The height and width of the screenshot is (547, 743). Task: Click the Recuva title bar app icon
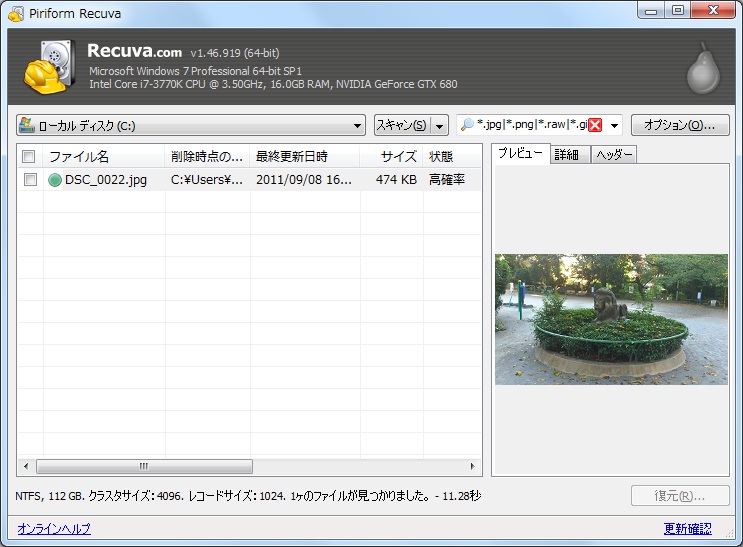16,13
